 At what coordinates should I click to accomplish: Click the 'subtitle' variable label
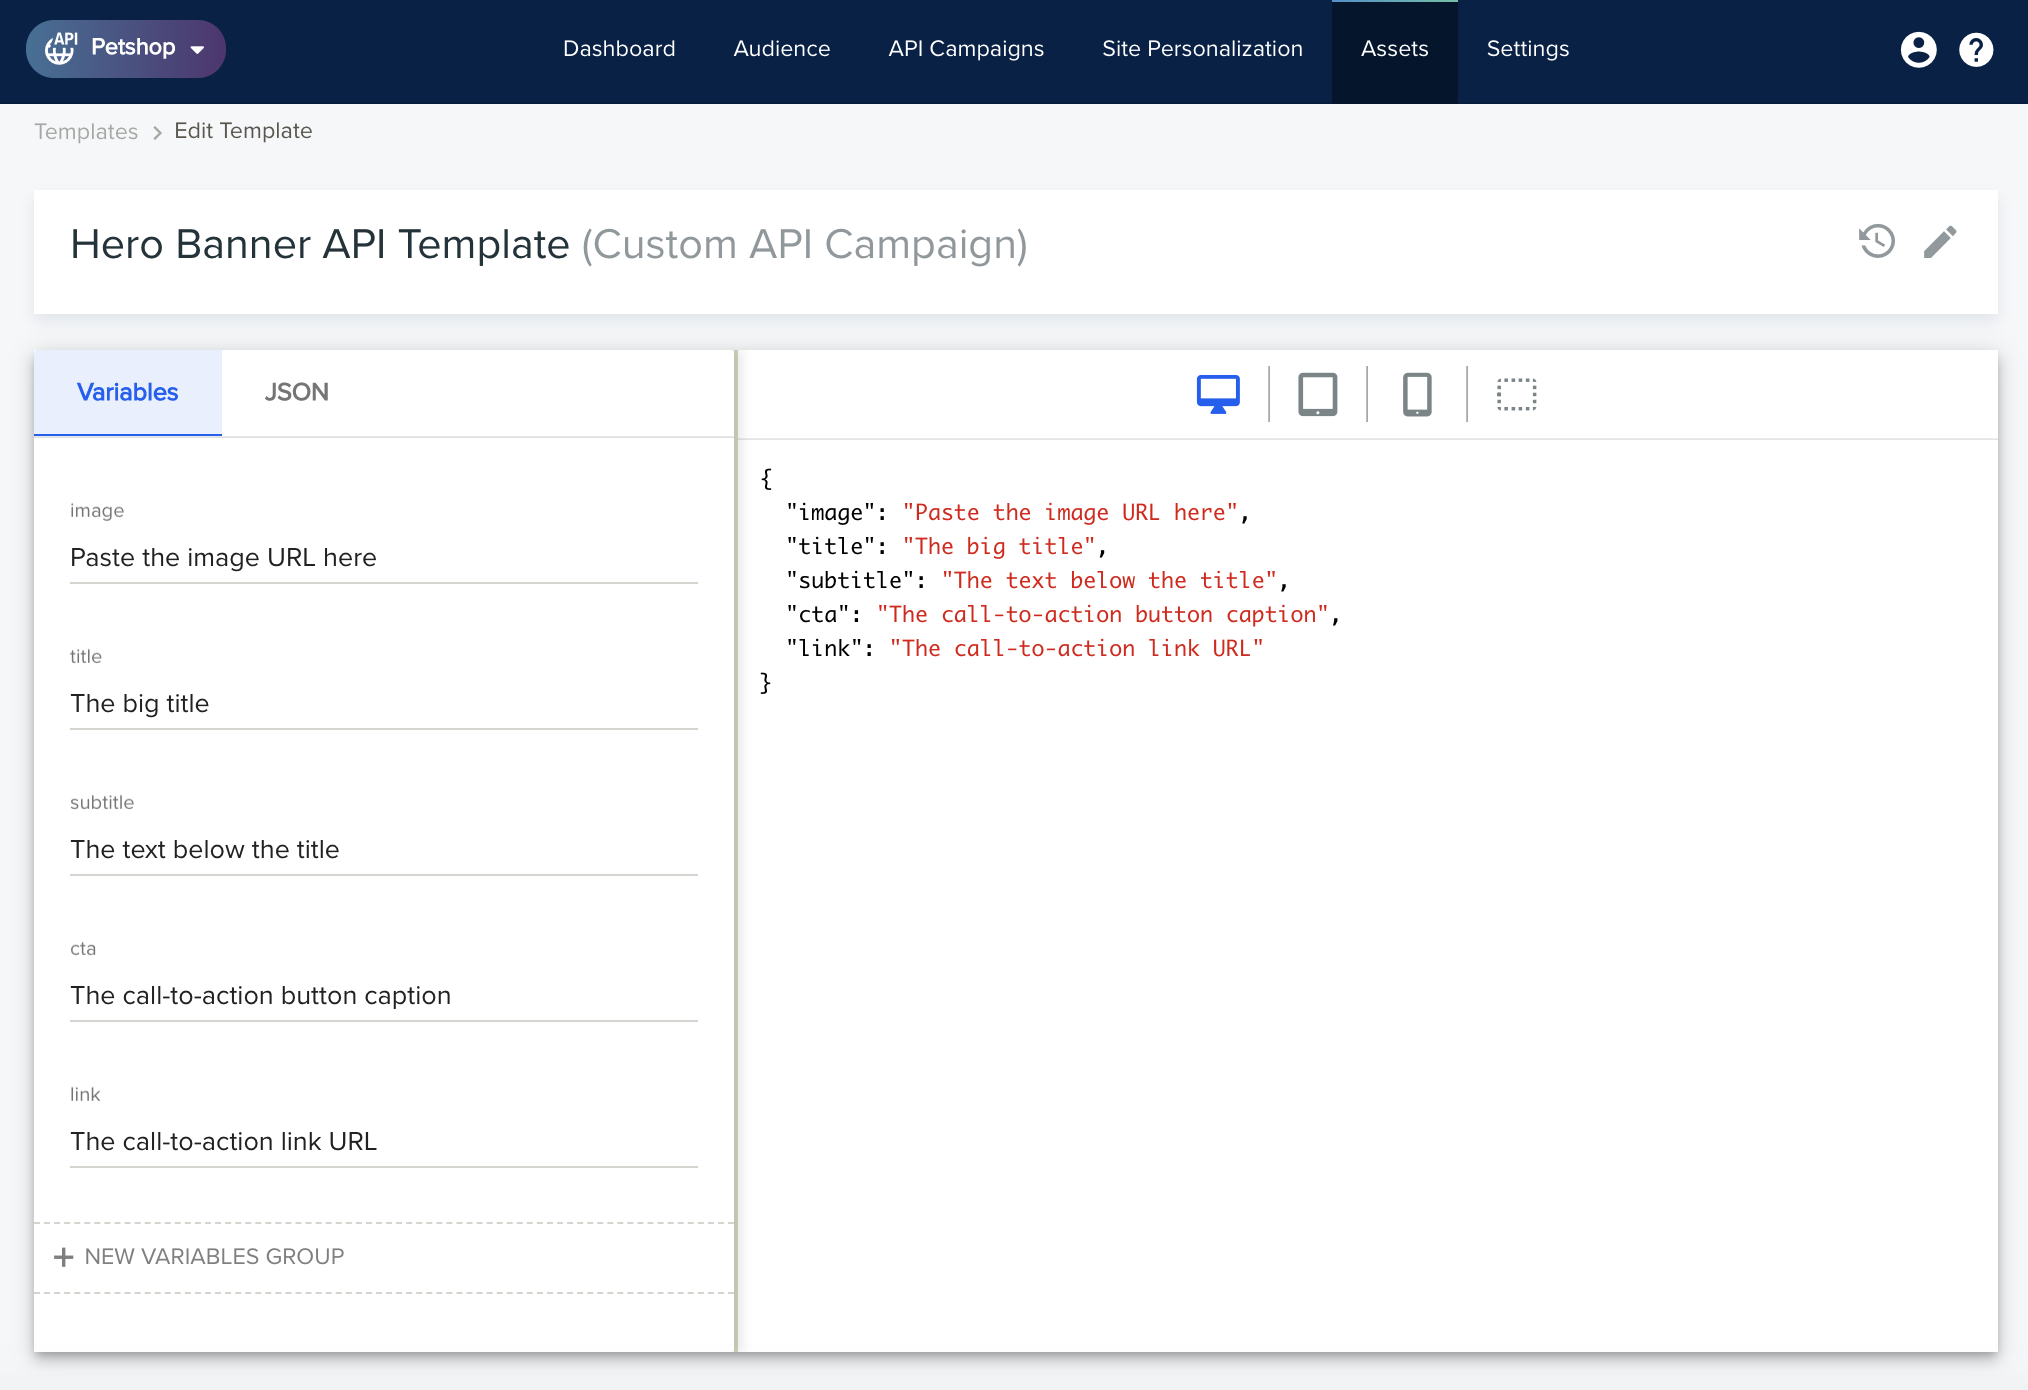point(102,803)
